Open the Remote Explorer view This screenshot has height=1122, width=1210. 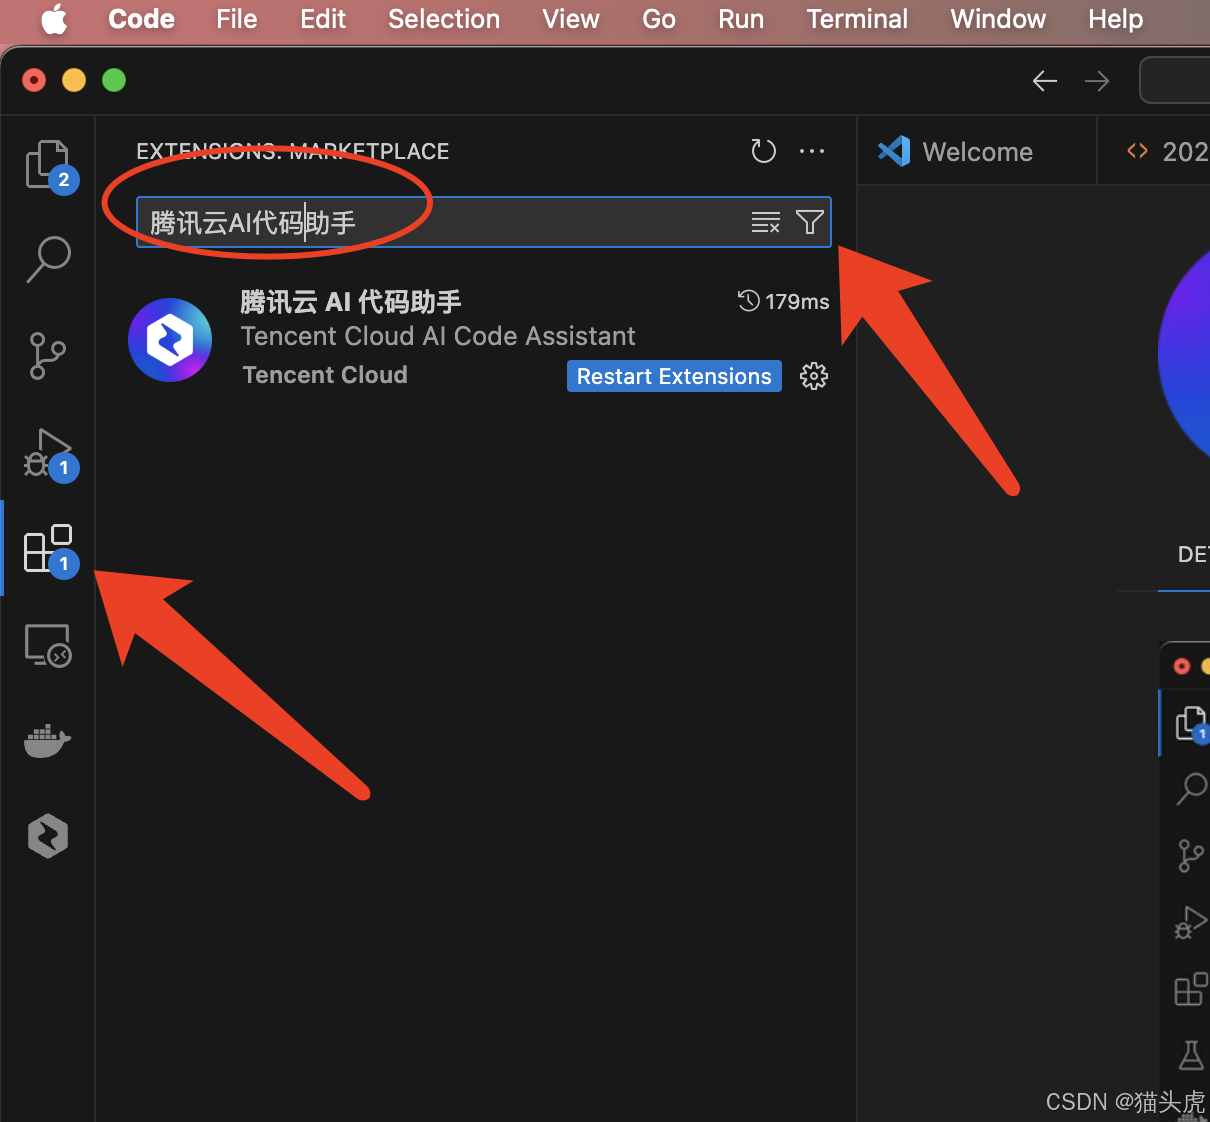coord(48,645)
